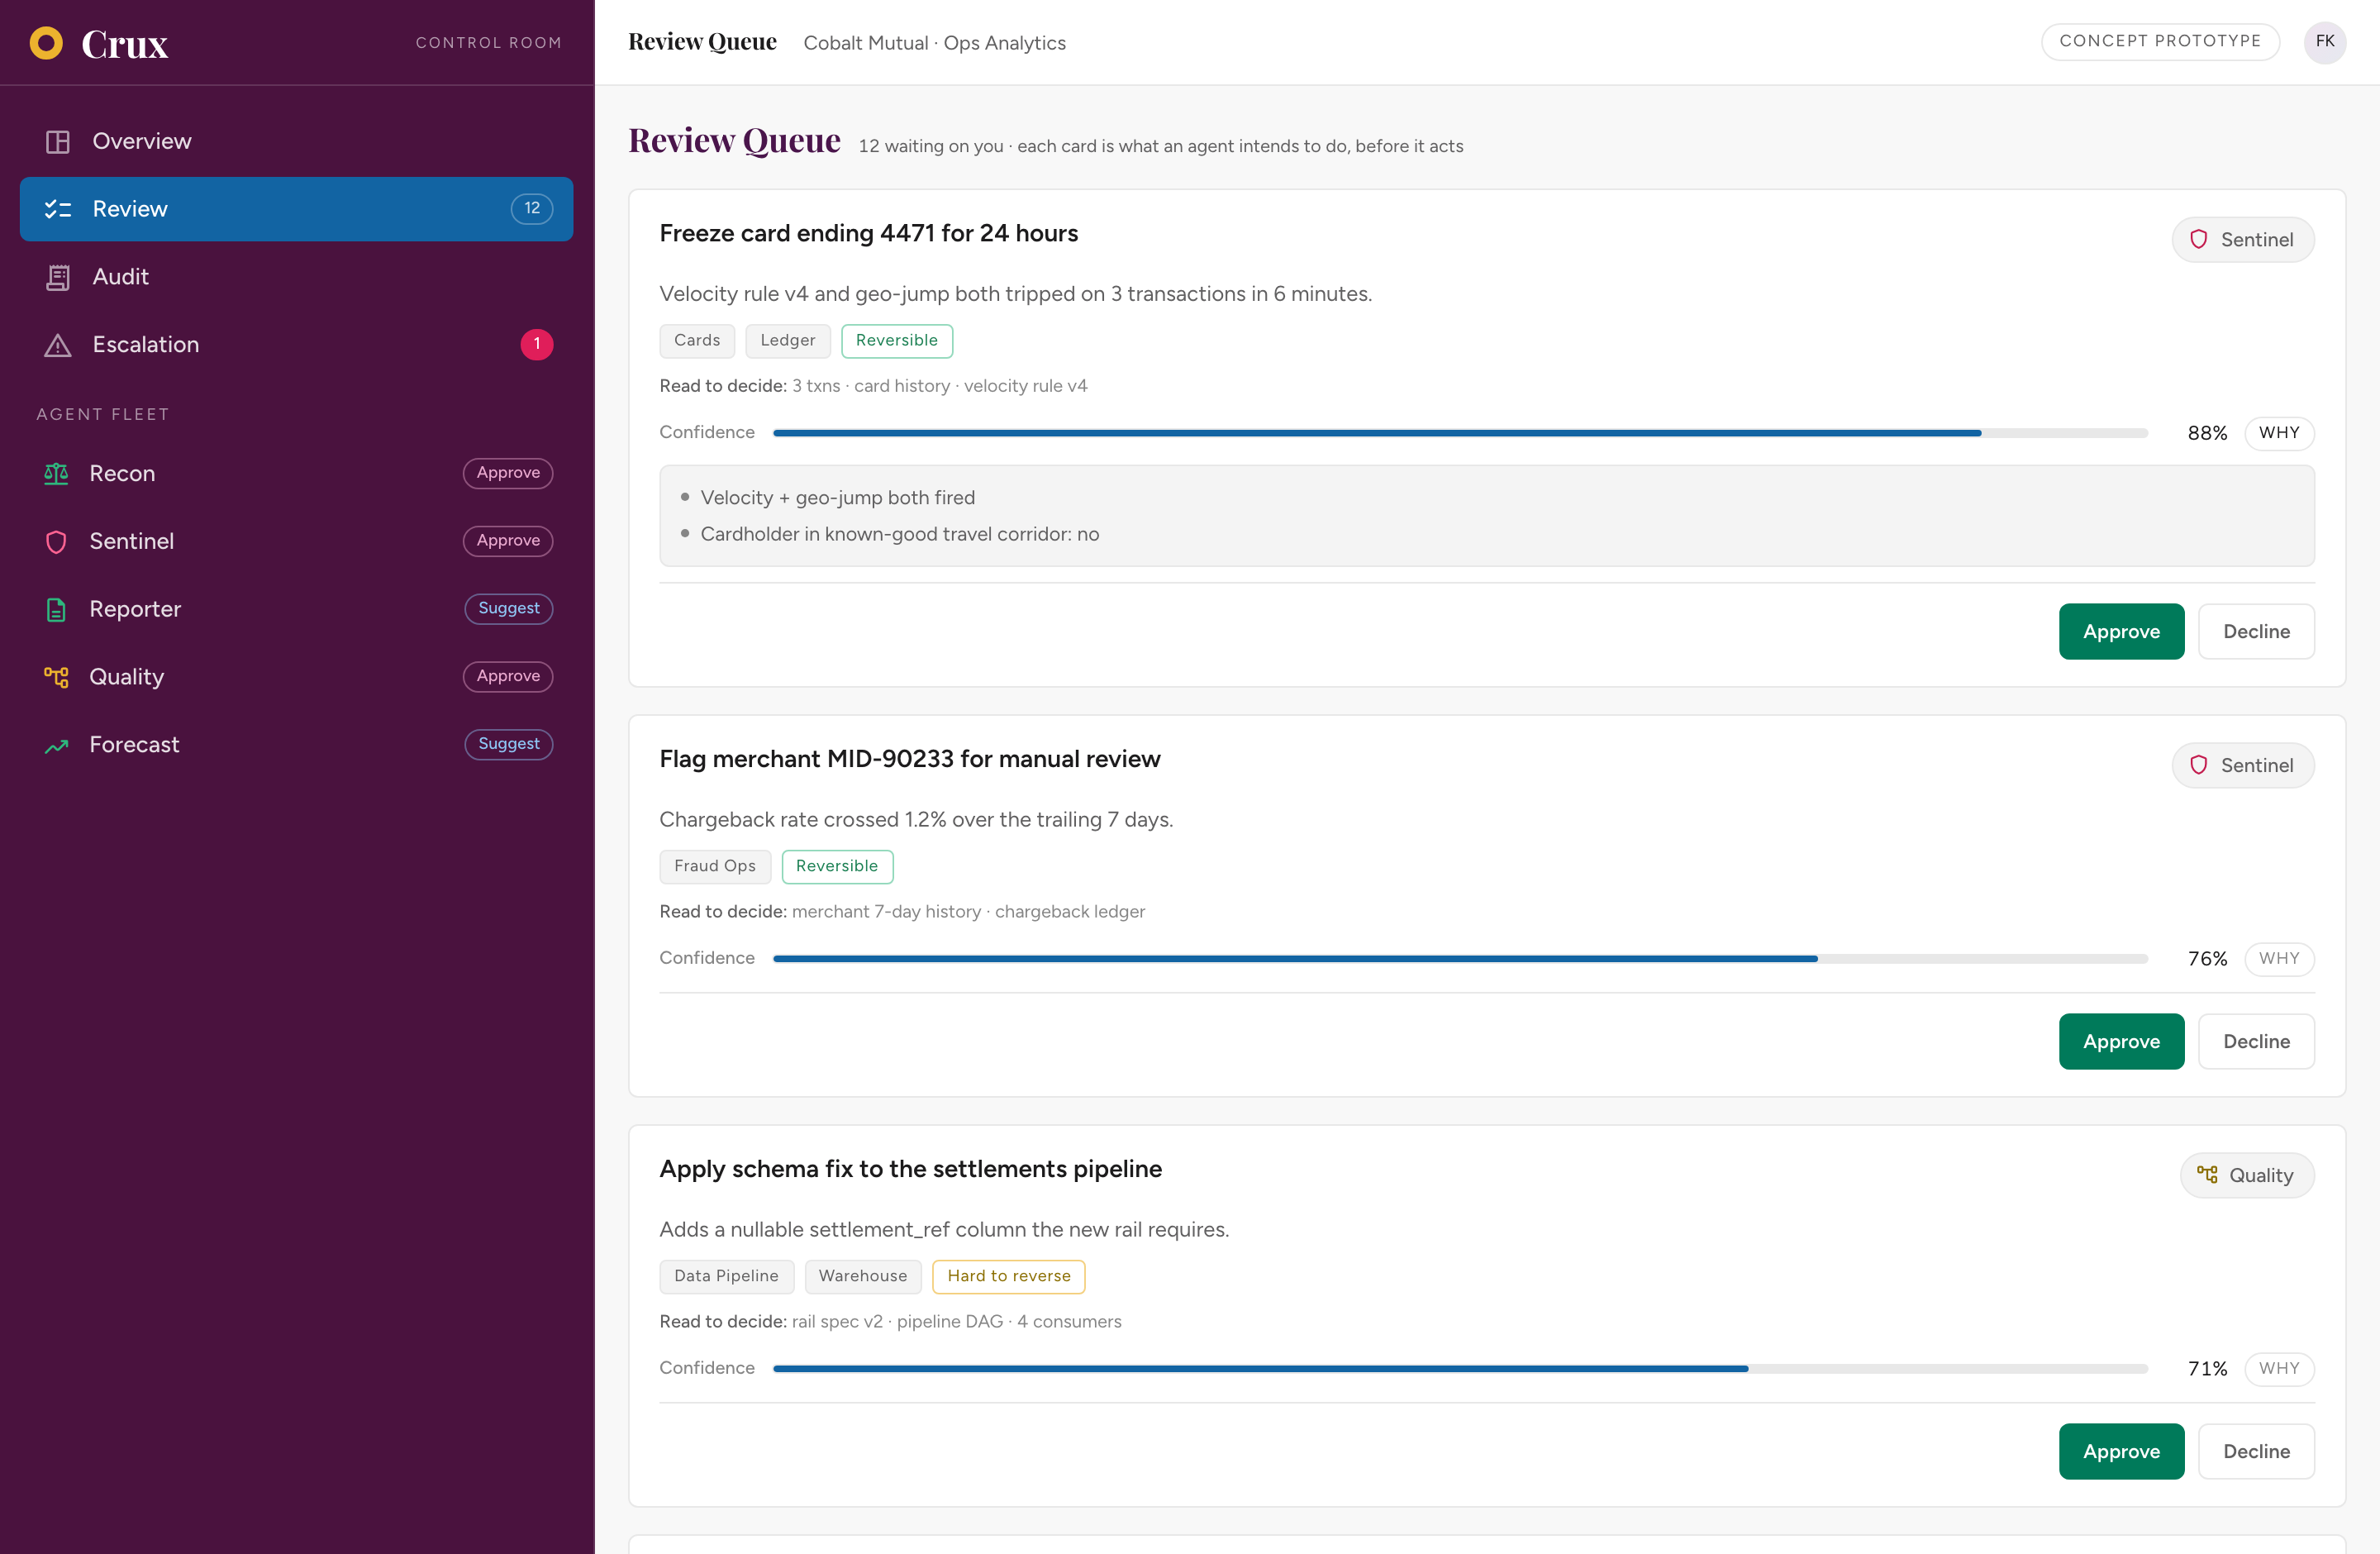The image size is (2380, 1554).
Task: Approve the settlements schema fix
Action: [2121, 1452]
